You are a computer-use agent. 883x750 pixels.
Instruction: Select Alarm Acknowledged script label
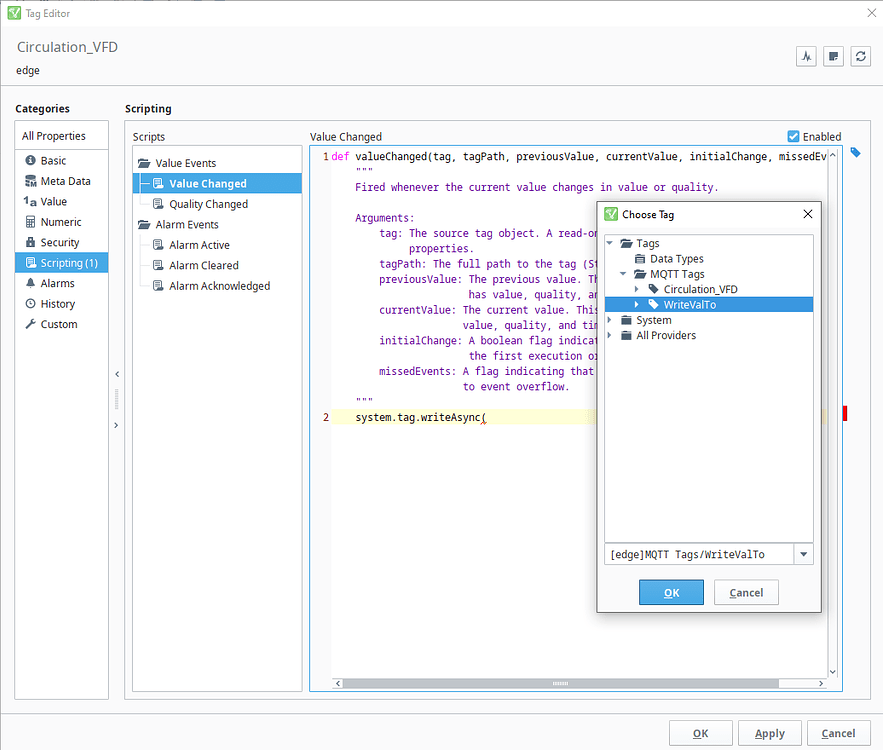click(x=220, y=286)
